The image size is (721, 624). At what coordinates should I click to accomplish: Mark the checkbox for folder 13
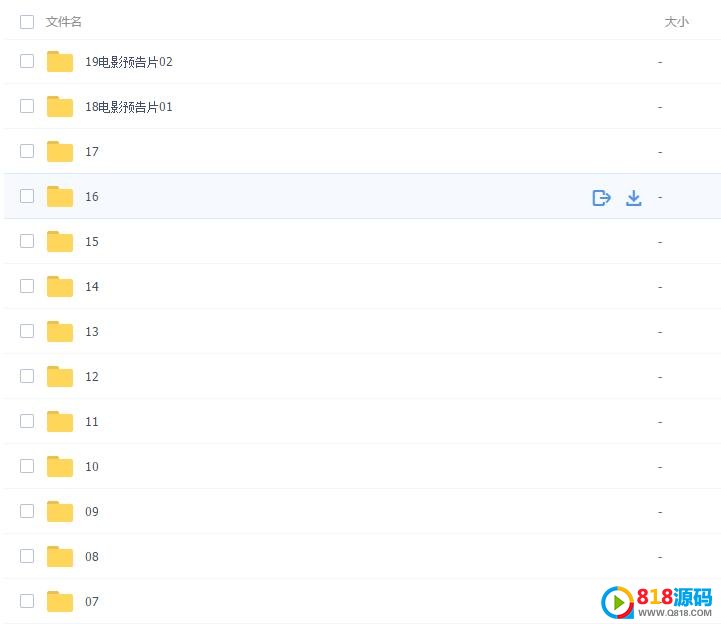(27, 331)
